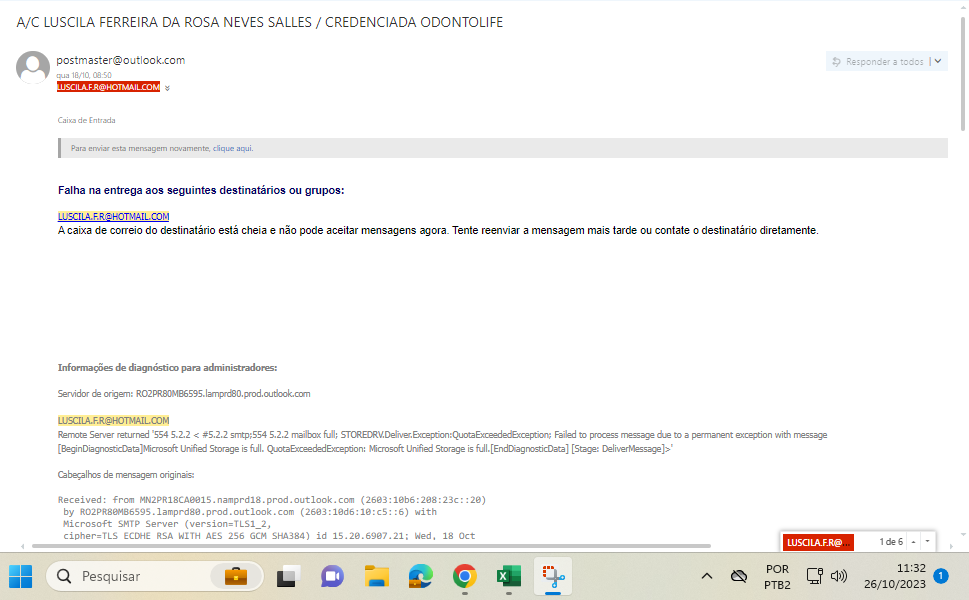Click the vertical scrollbar thumb
Viewport: 969px width, 600px height.
[x=962, y=74]
